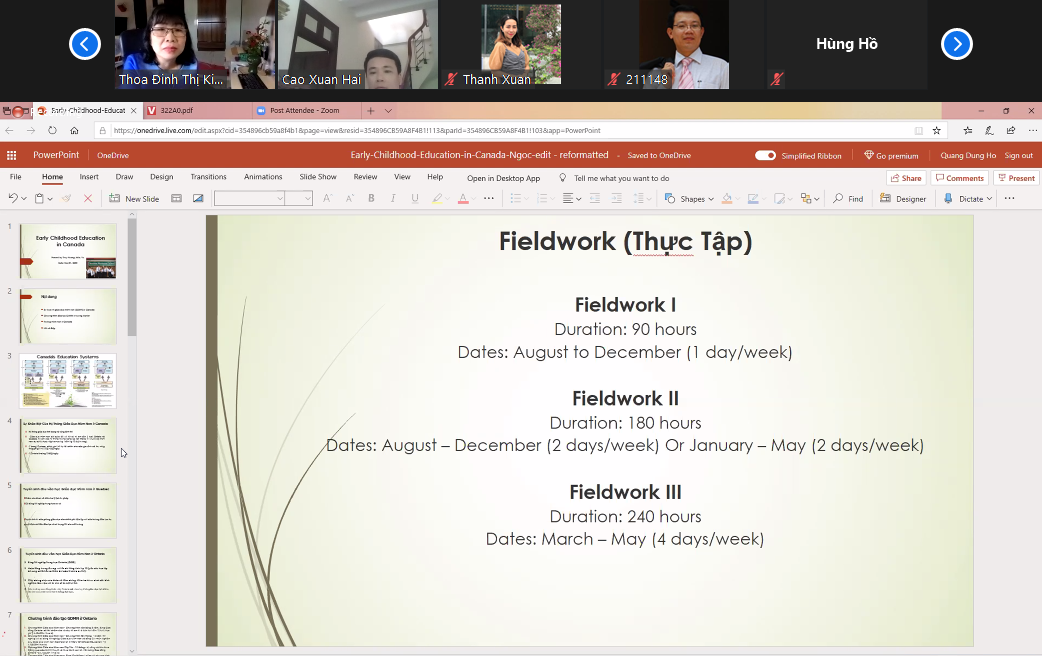Click the Underline formatting icon
Image resolution: width=1042 pixels, height=656 pixels.
(x=415, y=198)
